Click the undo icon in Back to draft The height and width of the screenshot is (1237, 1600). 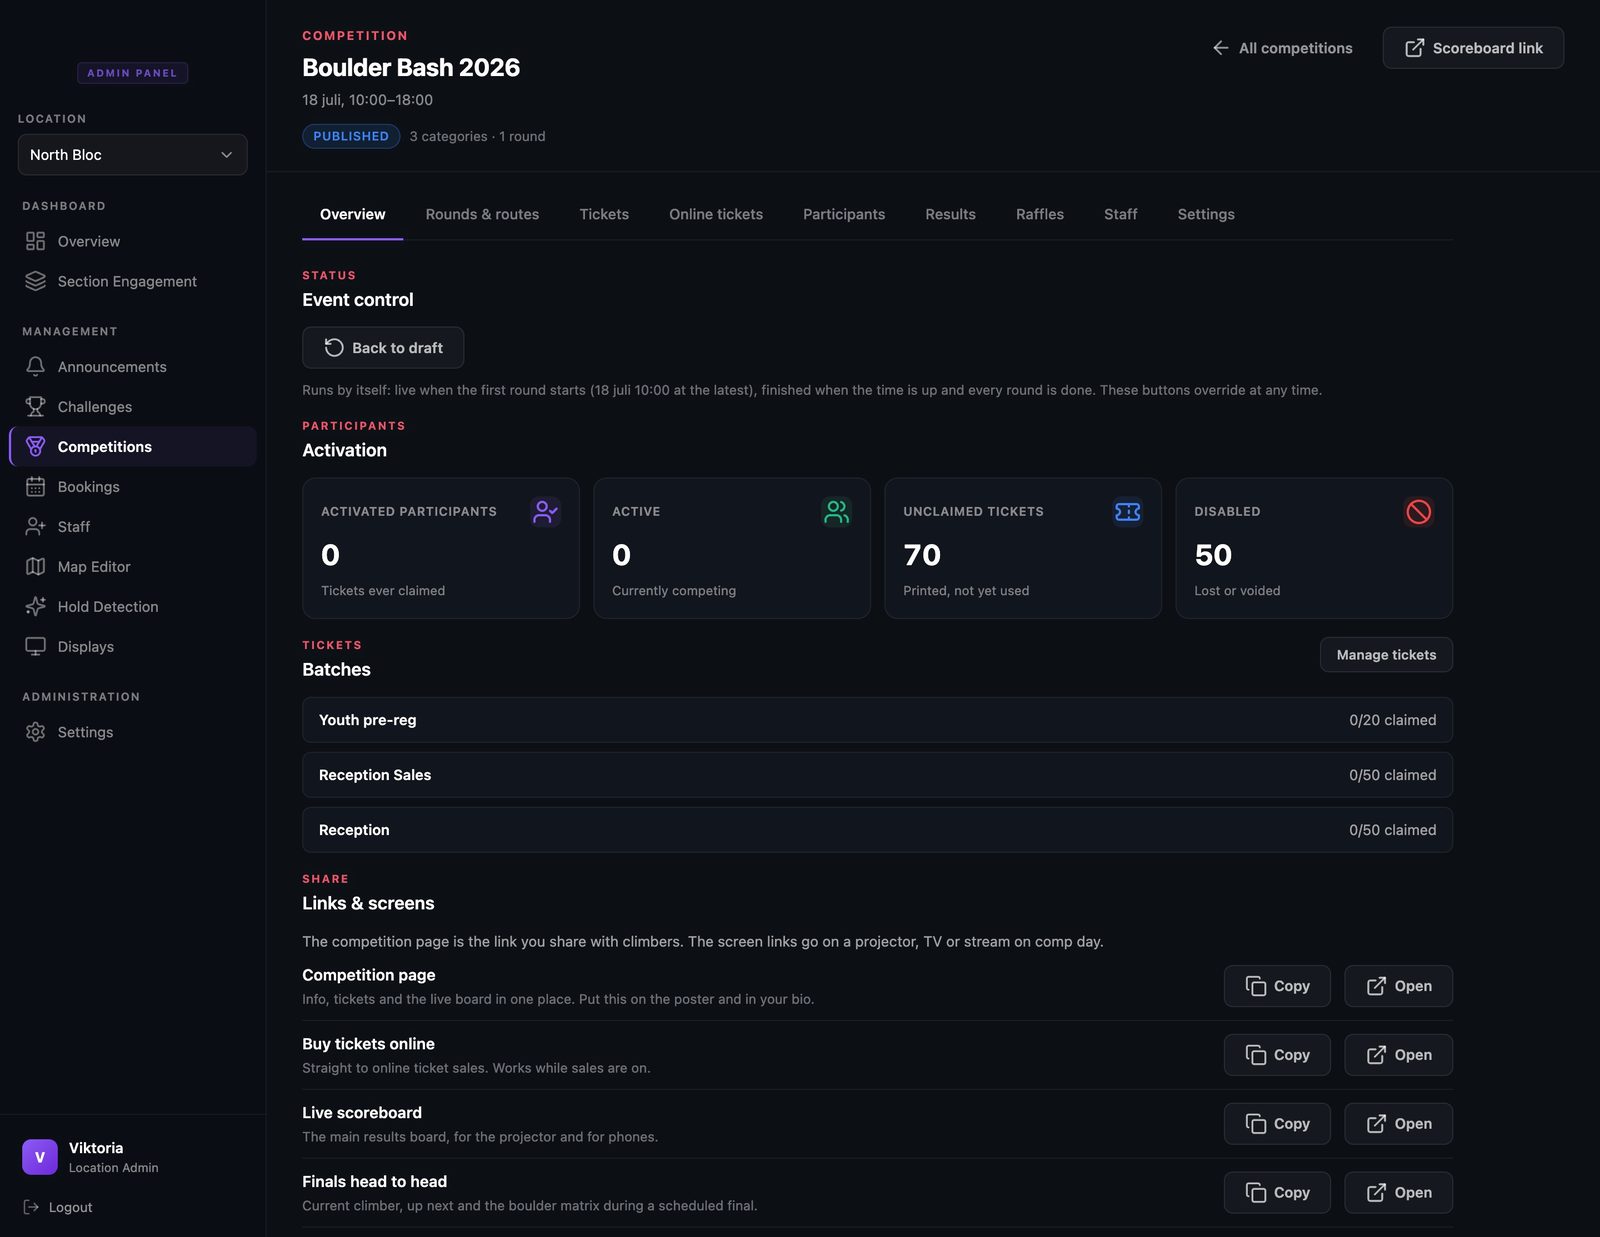point(334,348)
